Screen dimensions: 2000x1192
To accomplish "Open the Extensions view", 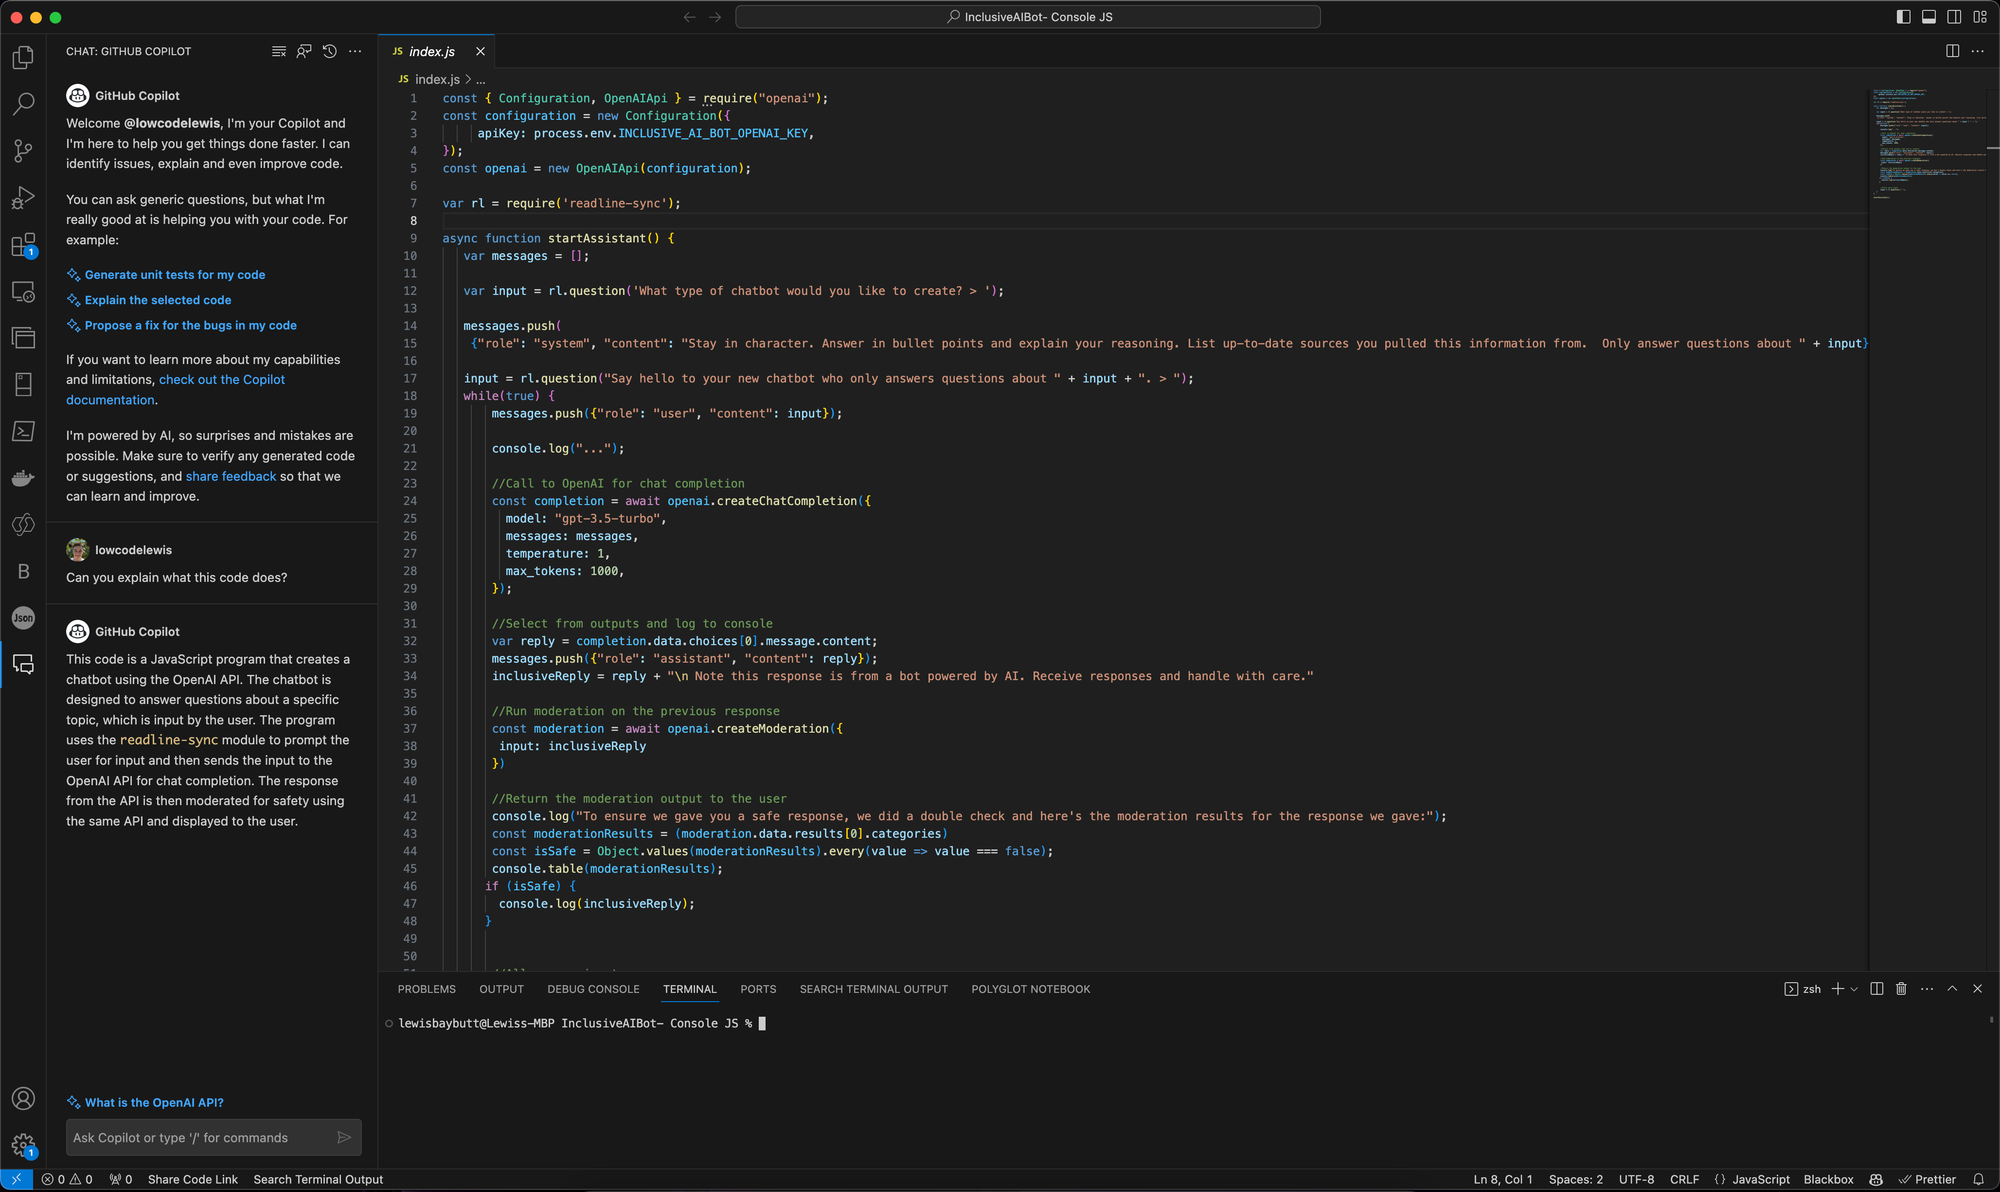I will pos(23,245).
